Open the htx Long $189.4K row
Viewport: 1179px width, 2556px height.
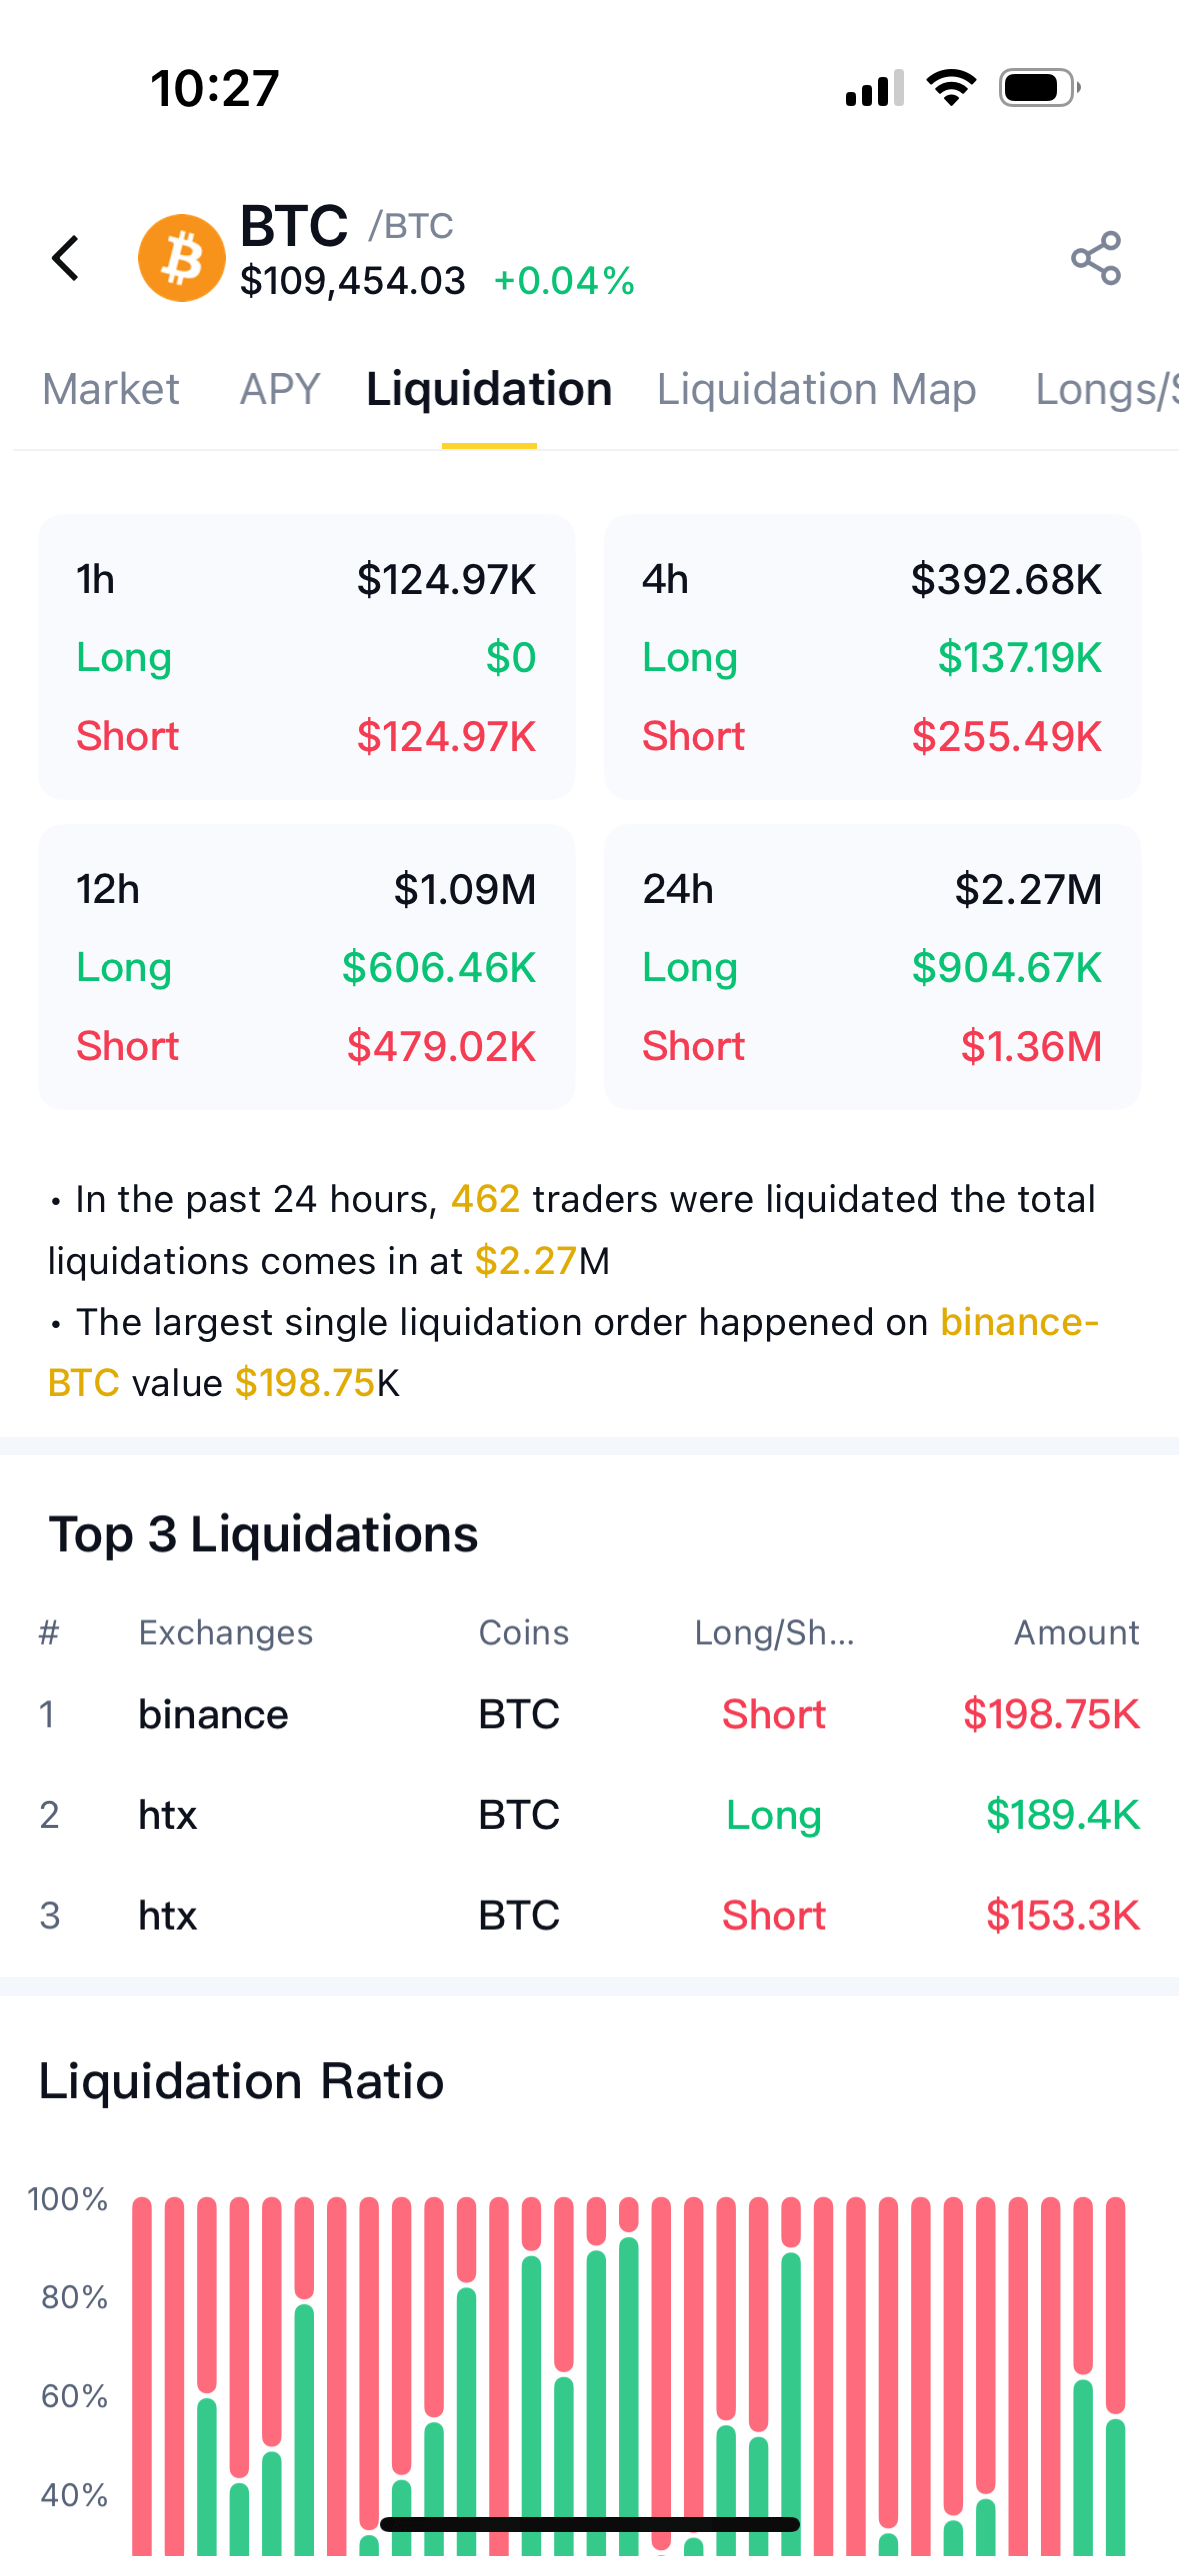point(589,1815)
